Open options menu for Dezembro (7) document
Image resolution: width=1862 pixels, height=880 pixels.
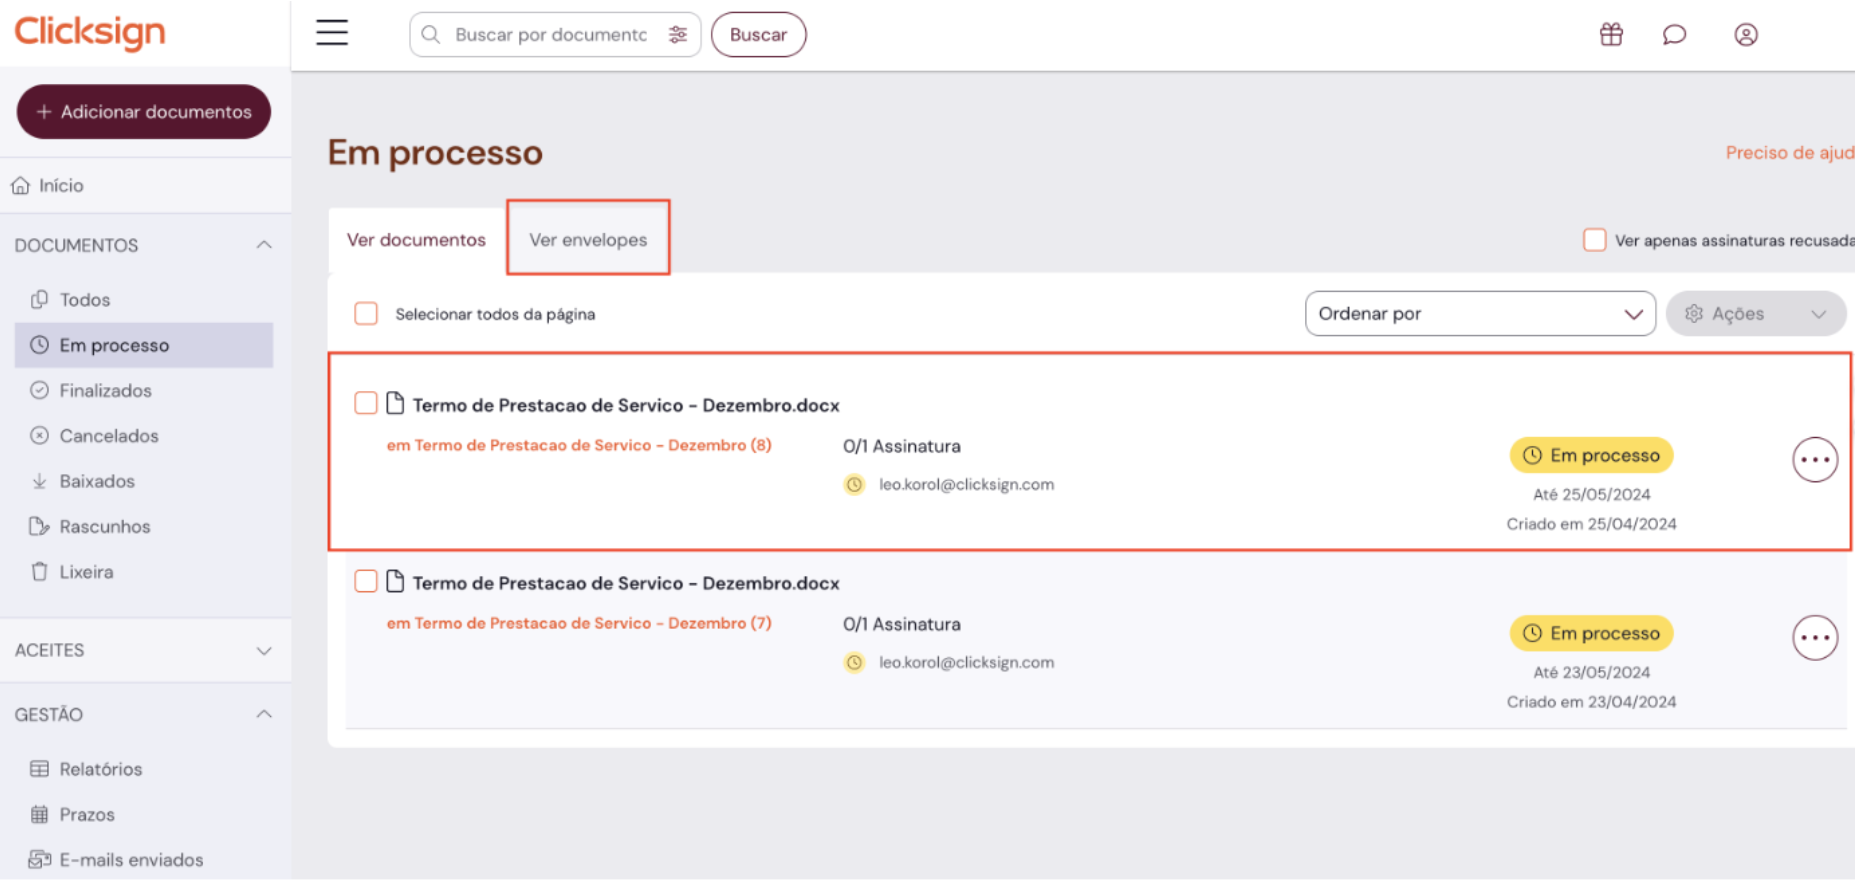[1814, 638]
